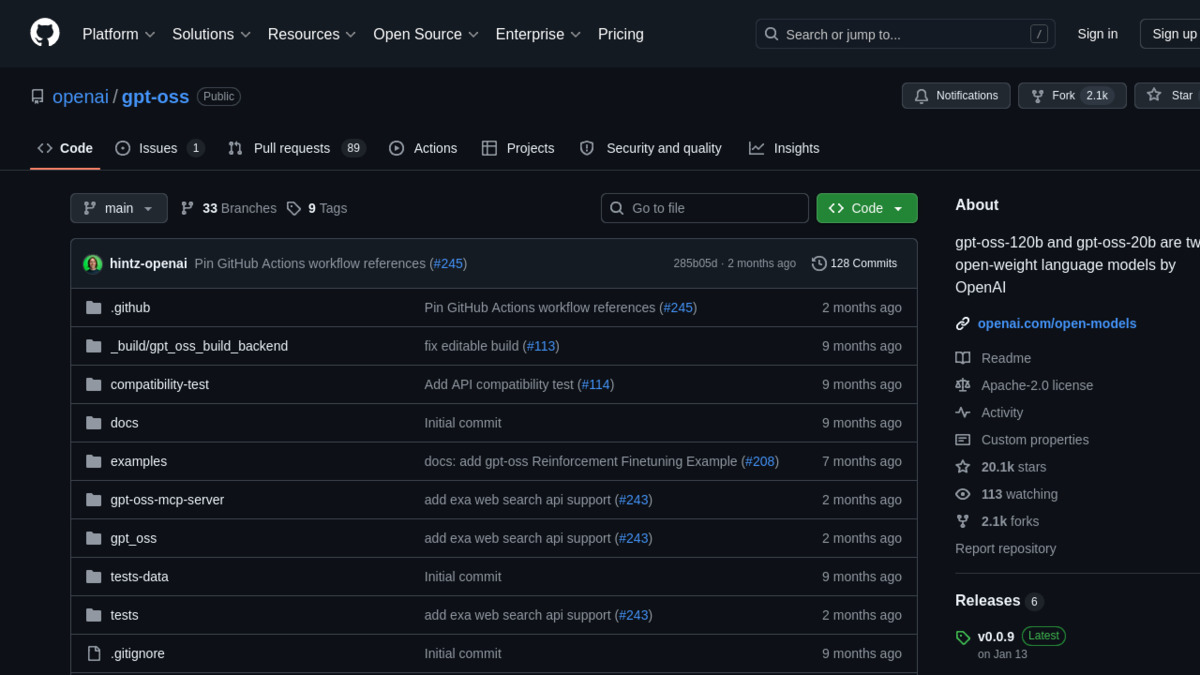Switch to the Insights tab

[784, 148]
